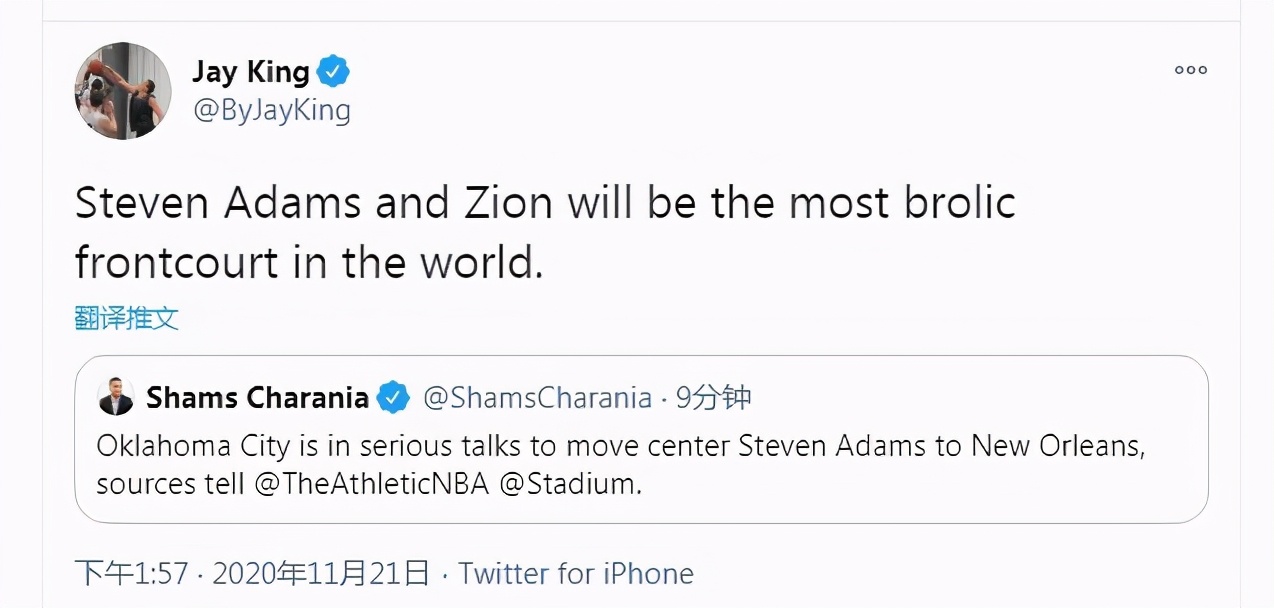The width and height of the screenshot is (1274, 608).
Task: Click the 'sources tell' text in the quoted tweet
Action: coord(170,484)
